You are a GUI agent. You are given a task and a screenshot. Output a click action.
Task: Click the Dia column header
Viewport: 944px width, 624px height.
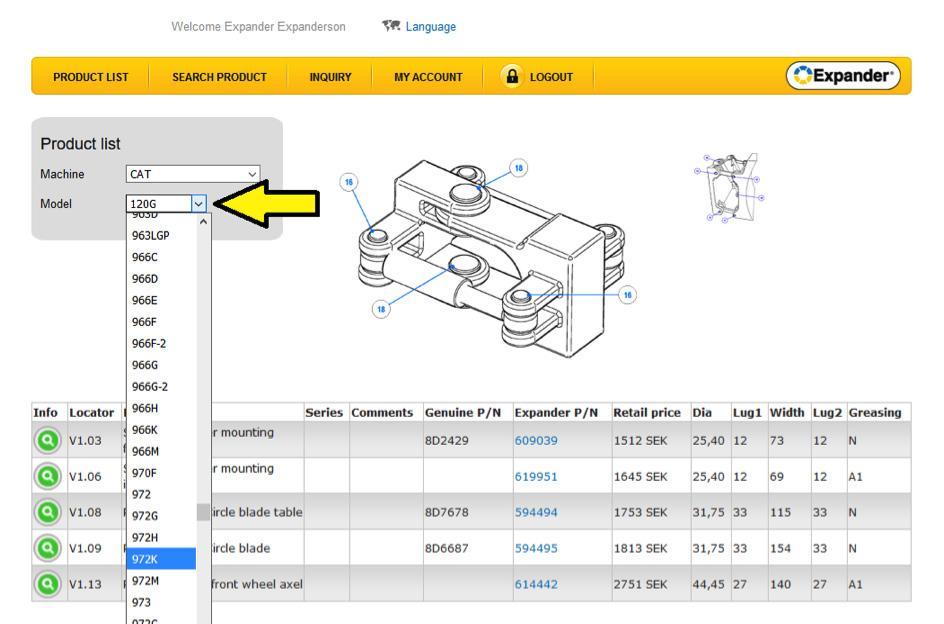click(x=702, y=413)
